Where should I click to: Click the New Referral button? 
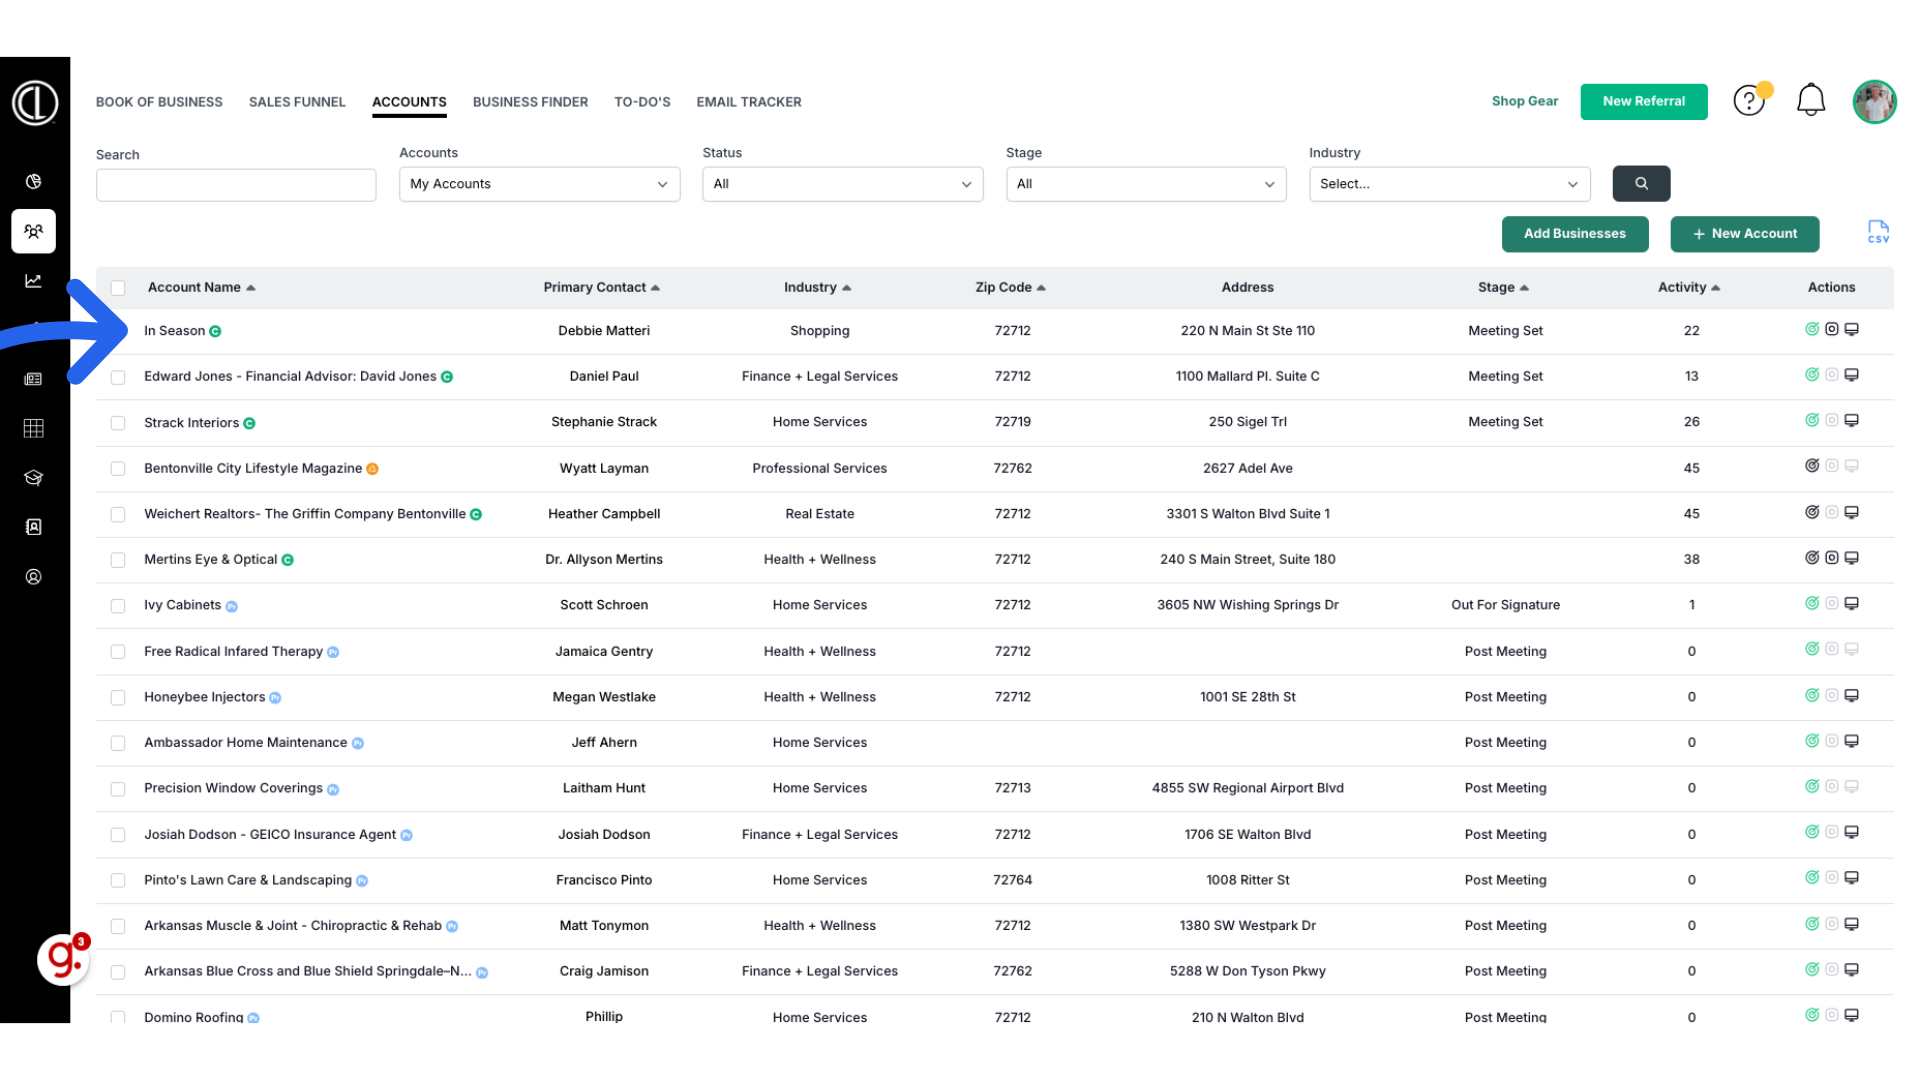(1643, 101)
